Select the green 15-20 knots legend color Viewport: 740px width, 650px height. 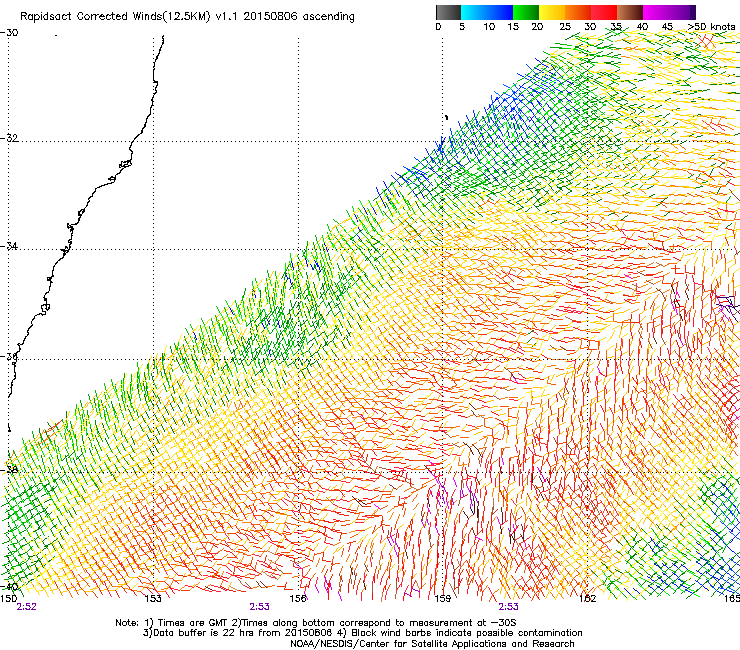tap(526, 12)
